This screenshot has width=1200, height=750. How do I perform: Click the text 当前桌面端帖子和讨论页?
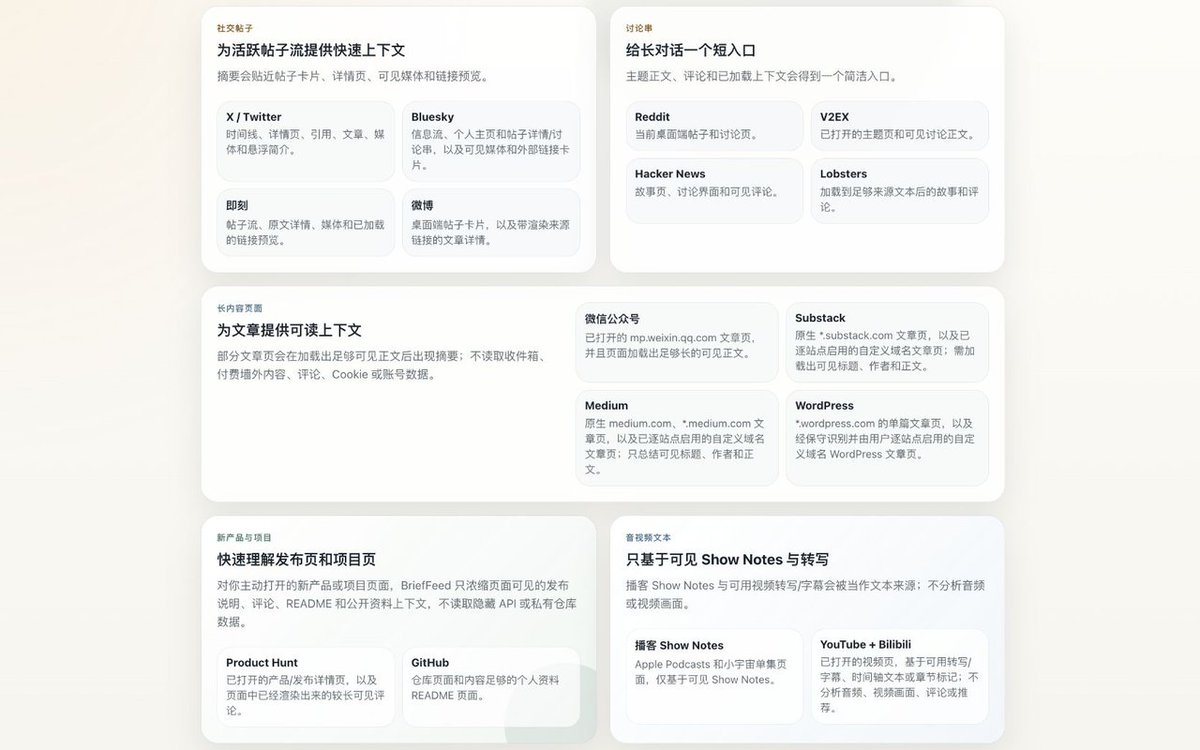(697, 135)
